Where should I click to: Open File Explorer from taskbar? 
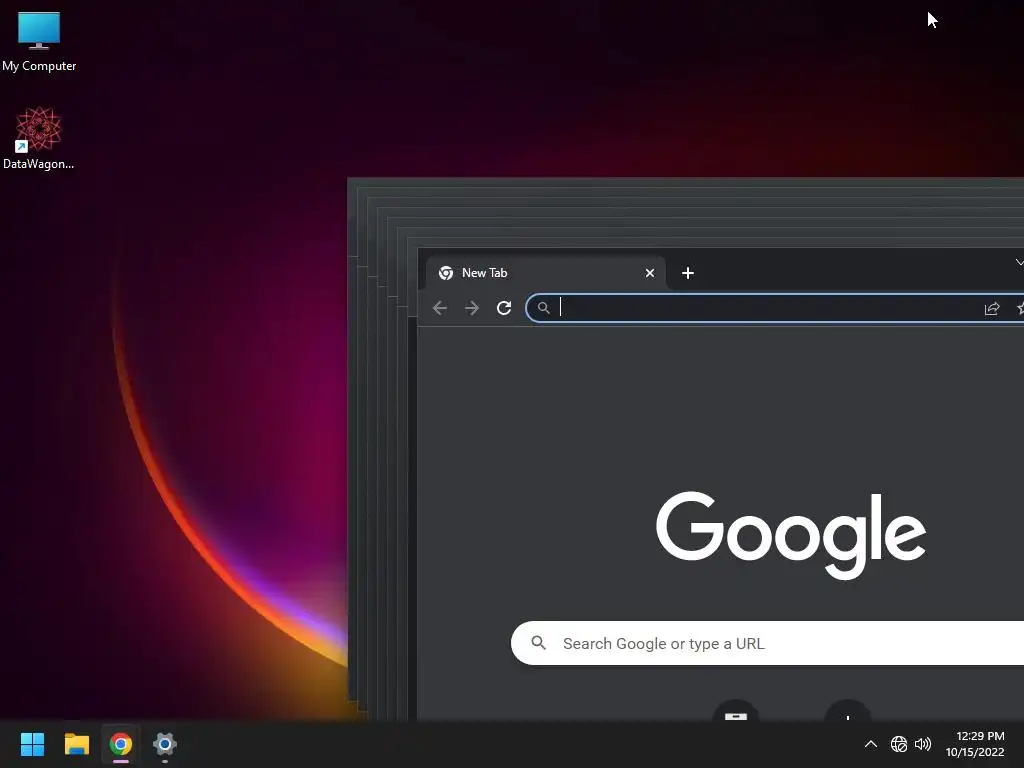76,744
